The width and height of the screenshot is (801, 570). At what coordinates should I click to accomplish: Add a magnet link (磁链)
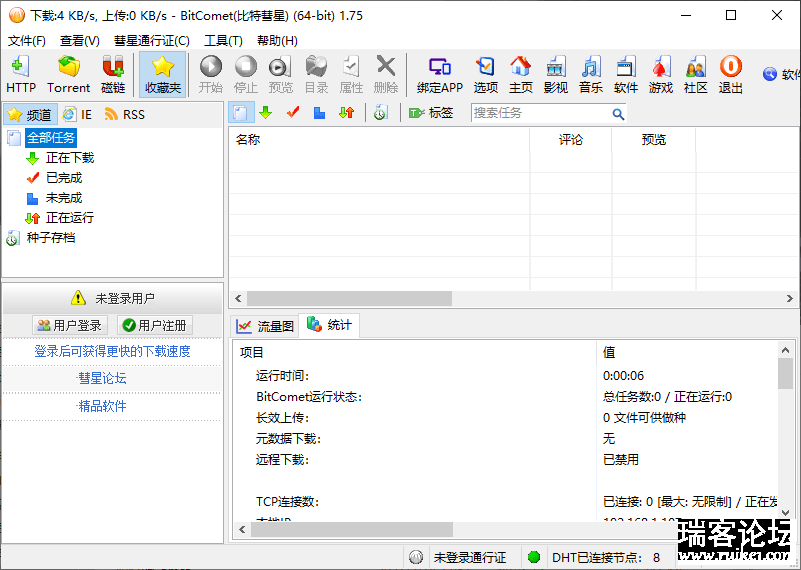(x=113, y=75)
